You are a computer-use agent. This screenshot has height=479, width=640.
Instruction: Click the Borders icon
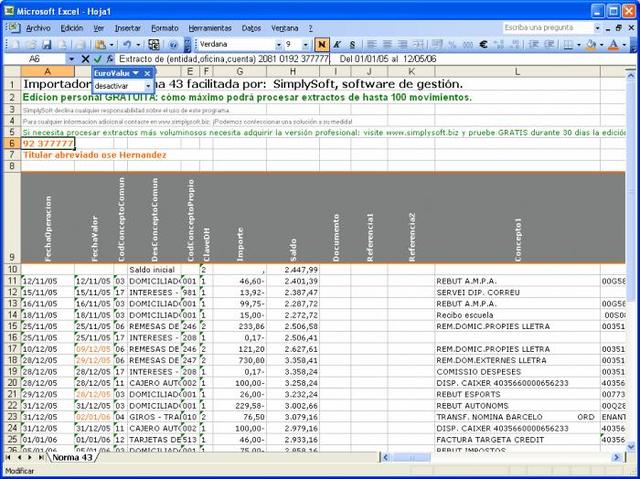pos(568,44)
